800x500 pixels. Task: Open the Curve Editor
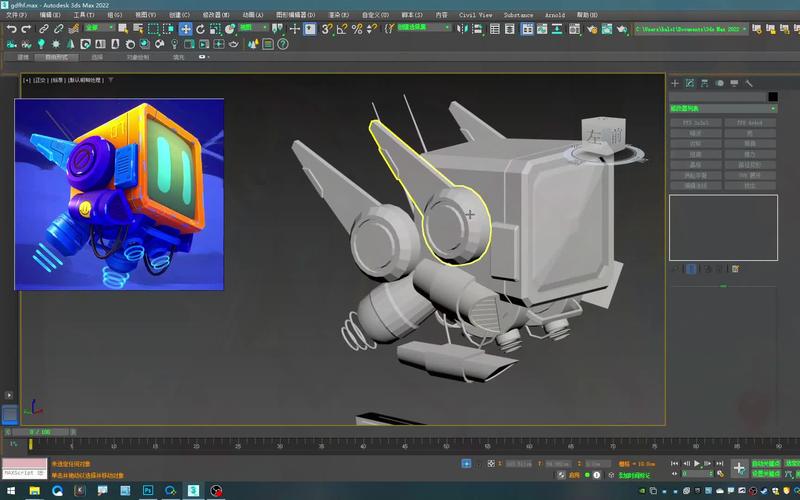click(542, 29)
